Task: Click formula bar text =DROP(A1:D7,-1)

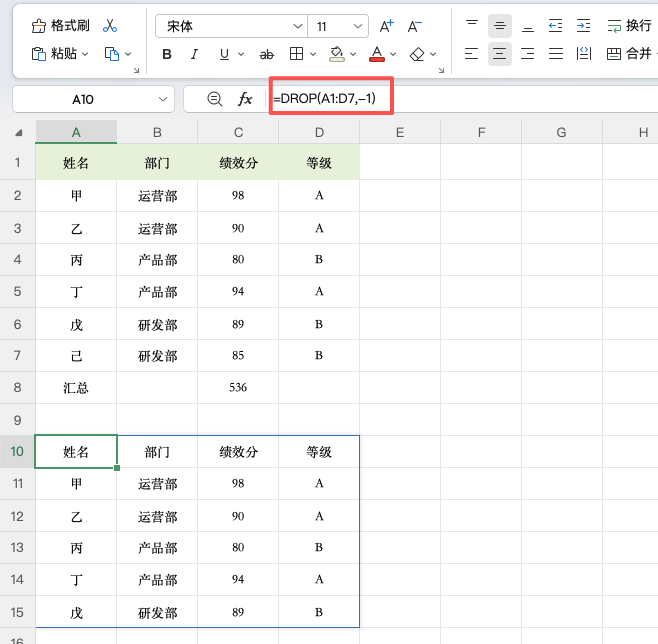Action: pos(324,99)
